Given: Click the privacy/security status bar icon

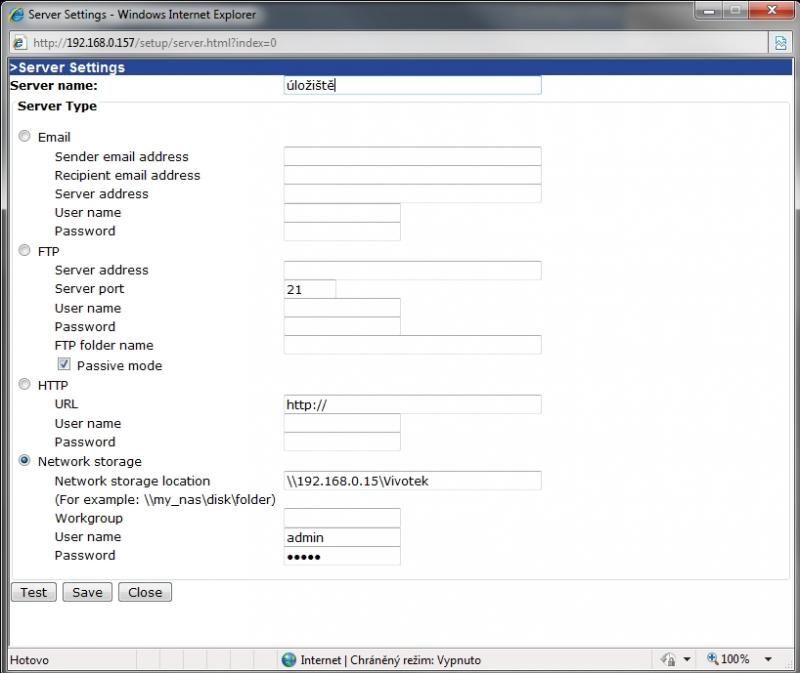Looking at the screenshot, I should pos(668,660).
